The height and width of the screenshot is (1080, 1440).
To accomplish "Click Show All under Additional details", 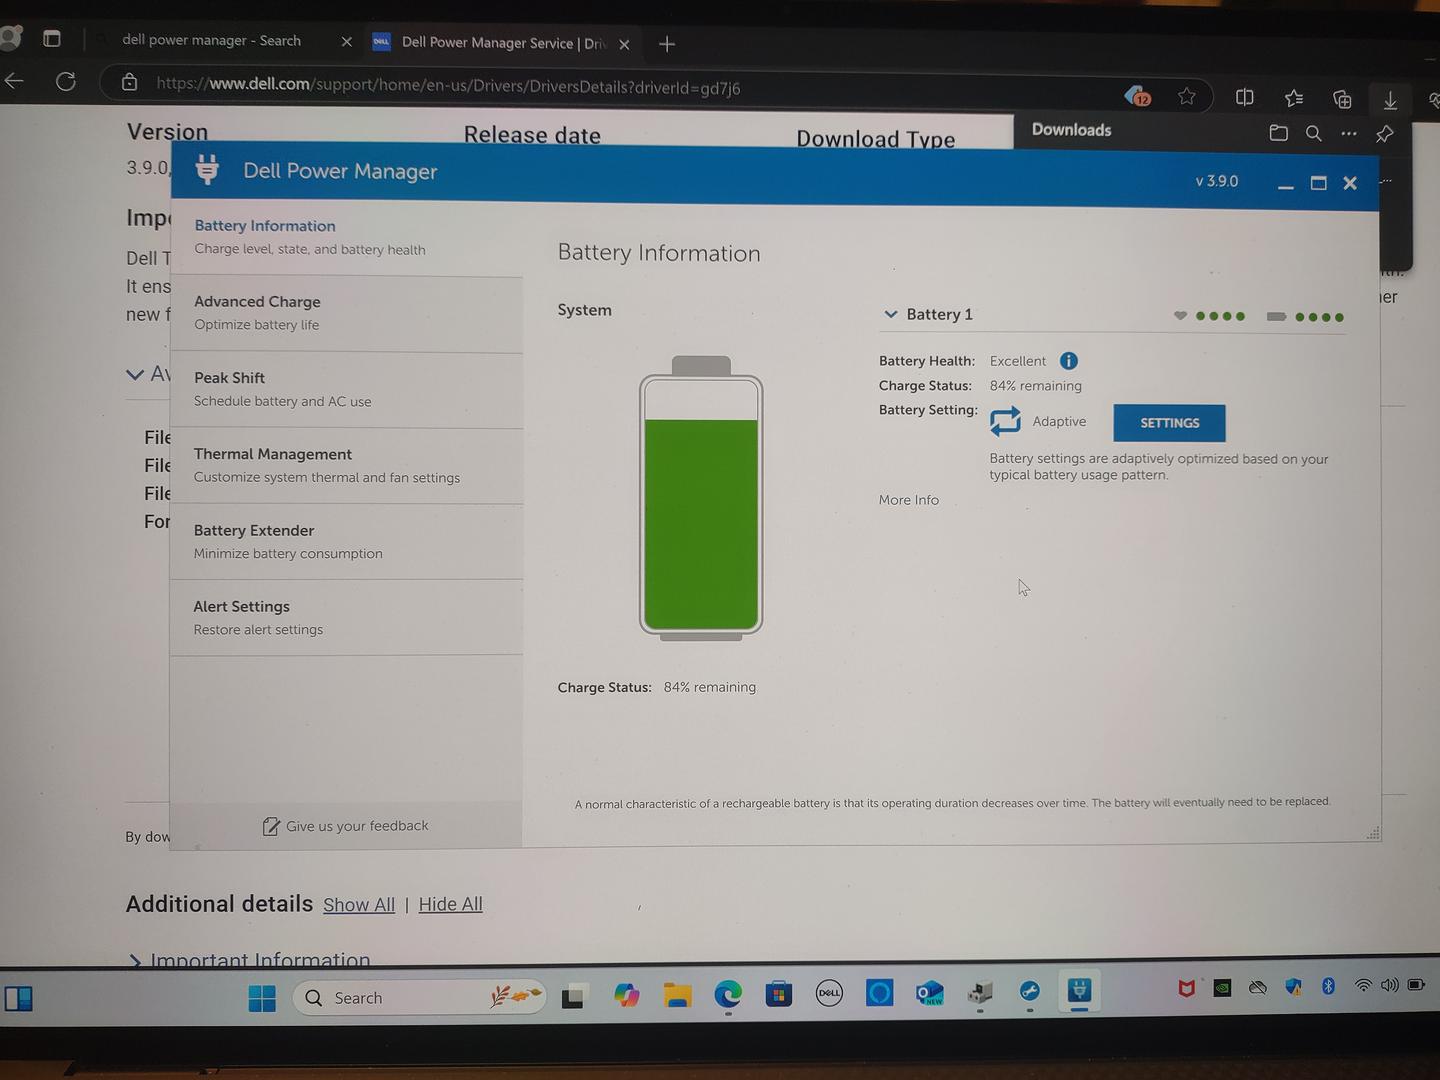I will (359, 905).
